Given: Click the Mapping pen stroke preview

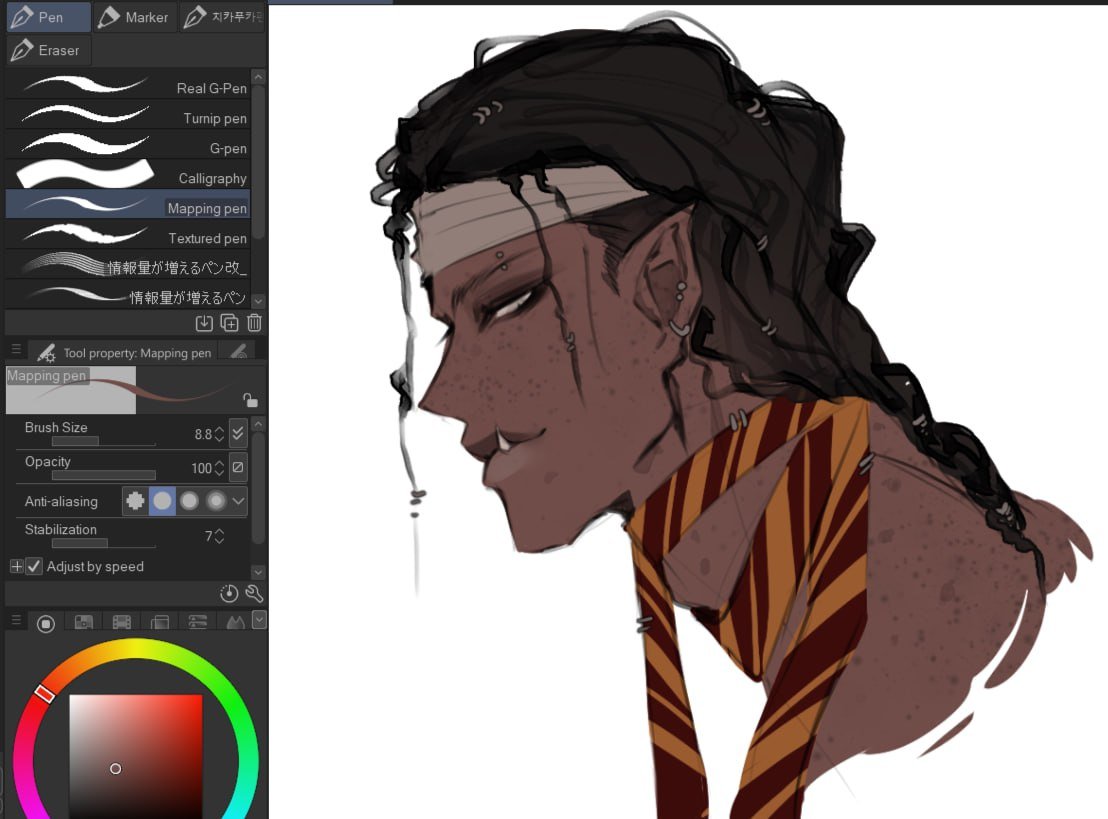Looking at the screenshot, I should coord(128,389).
